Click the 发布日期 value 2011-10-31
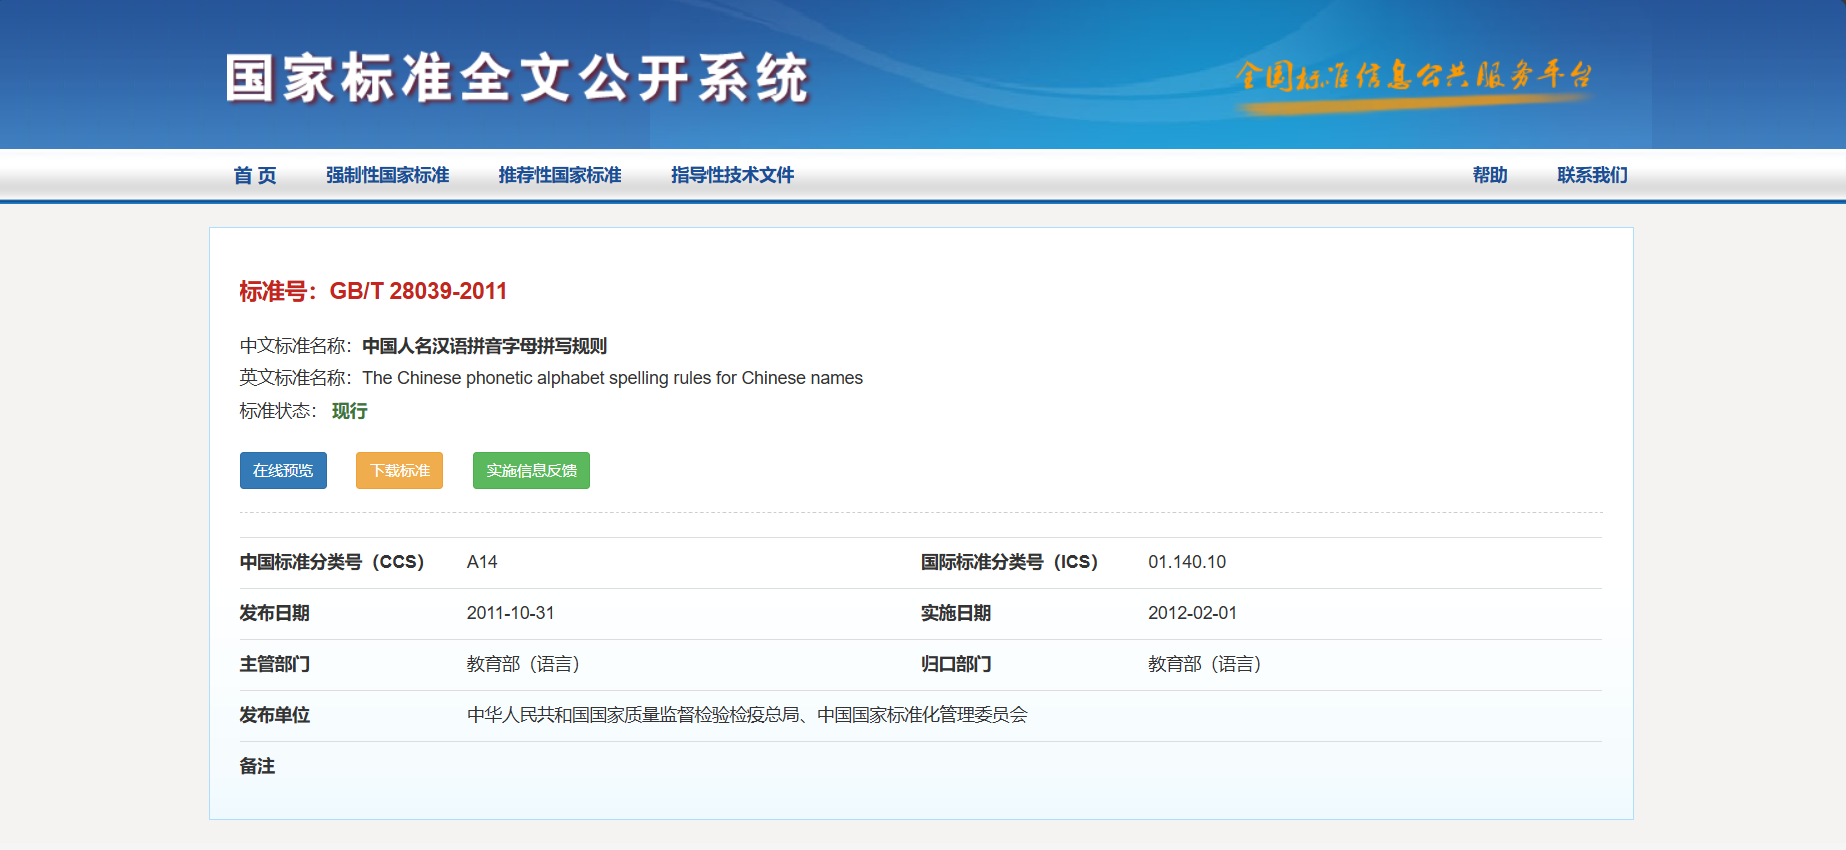Viewport: 1846px width, 850px height. pyautogui.click(x=510, y=613)
